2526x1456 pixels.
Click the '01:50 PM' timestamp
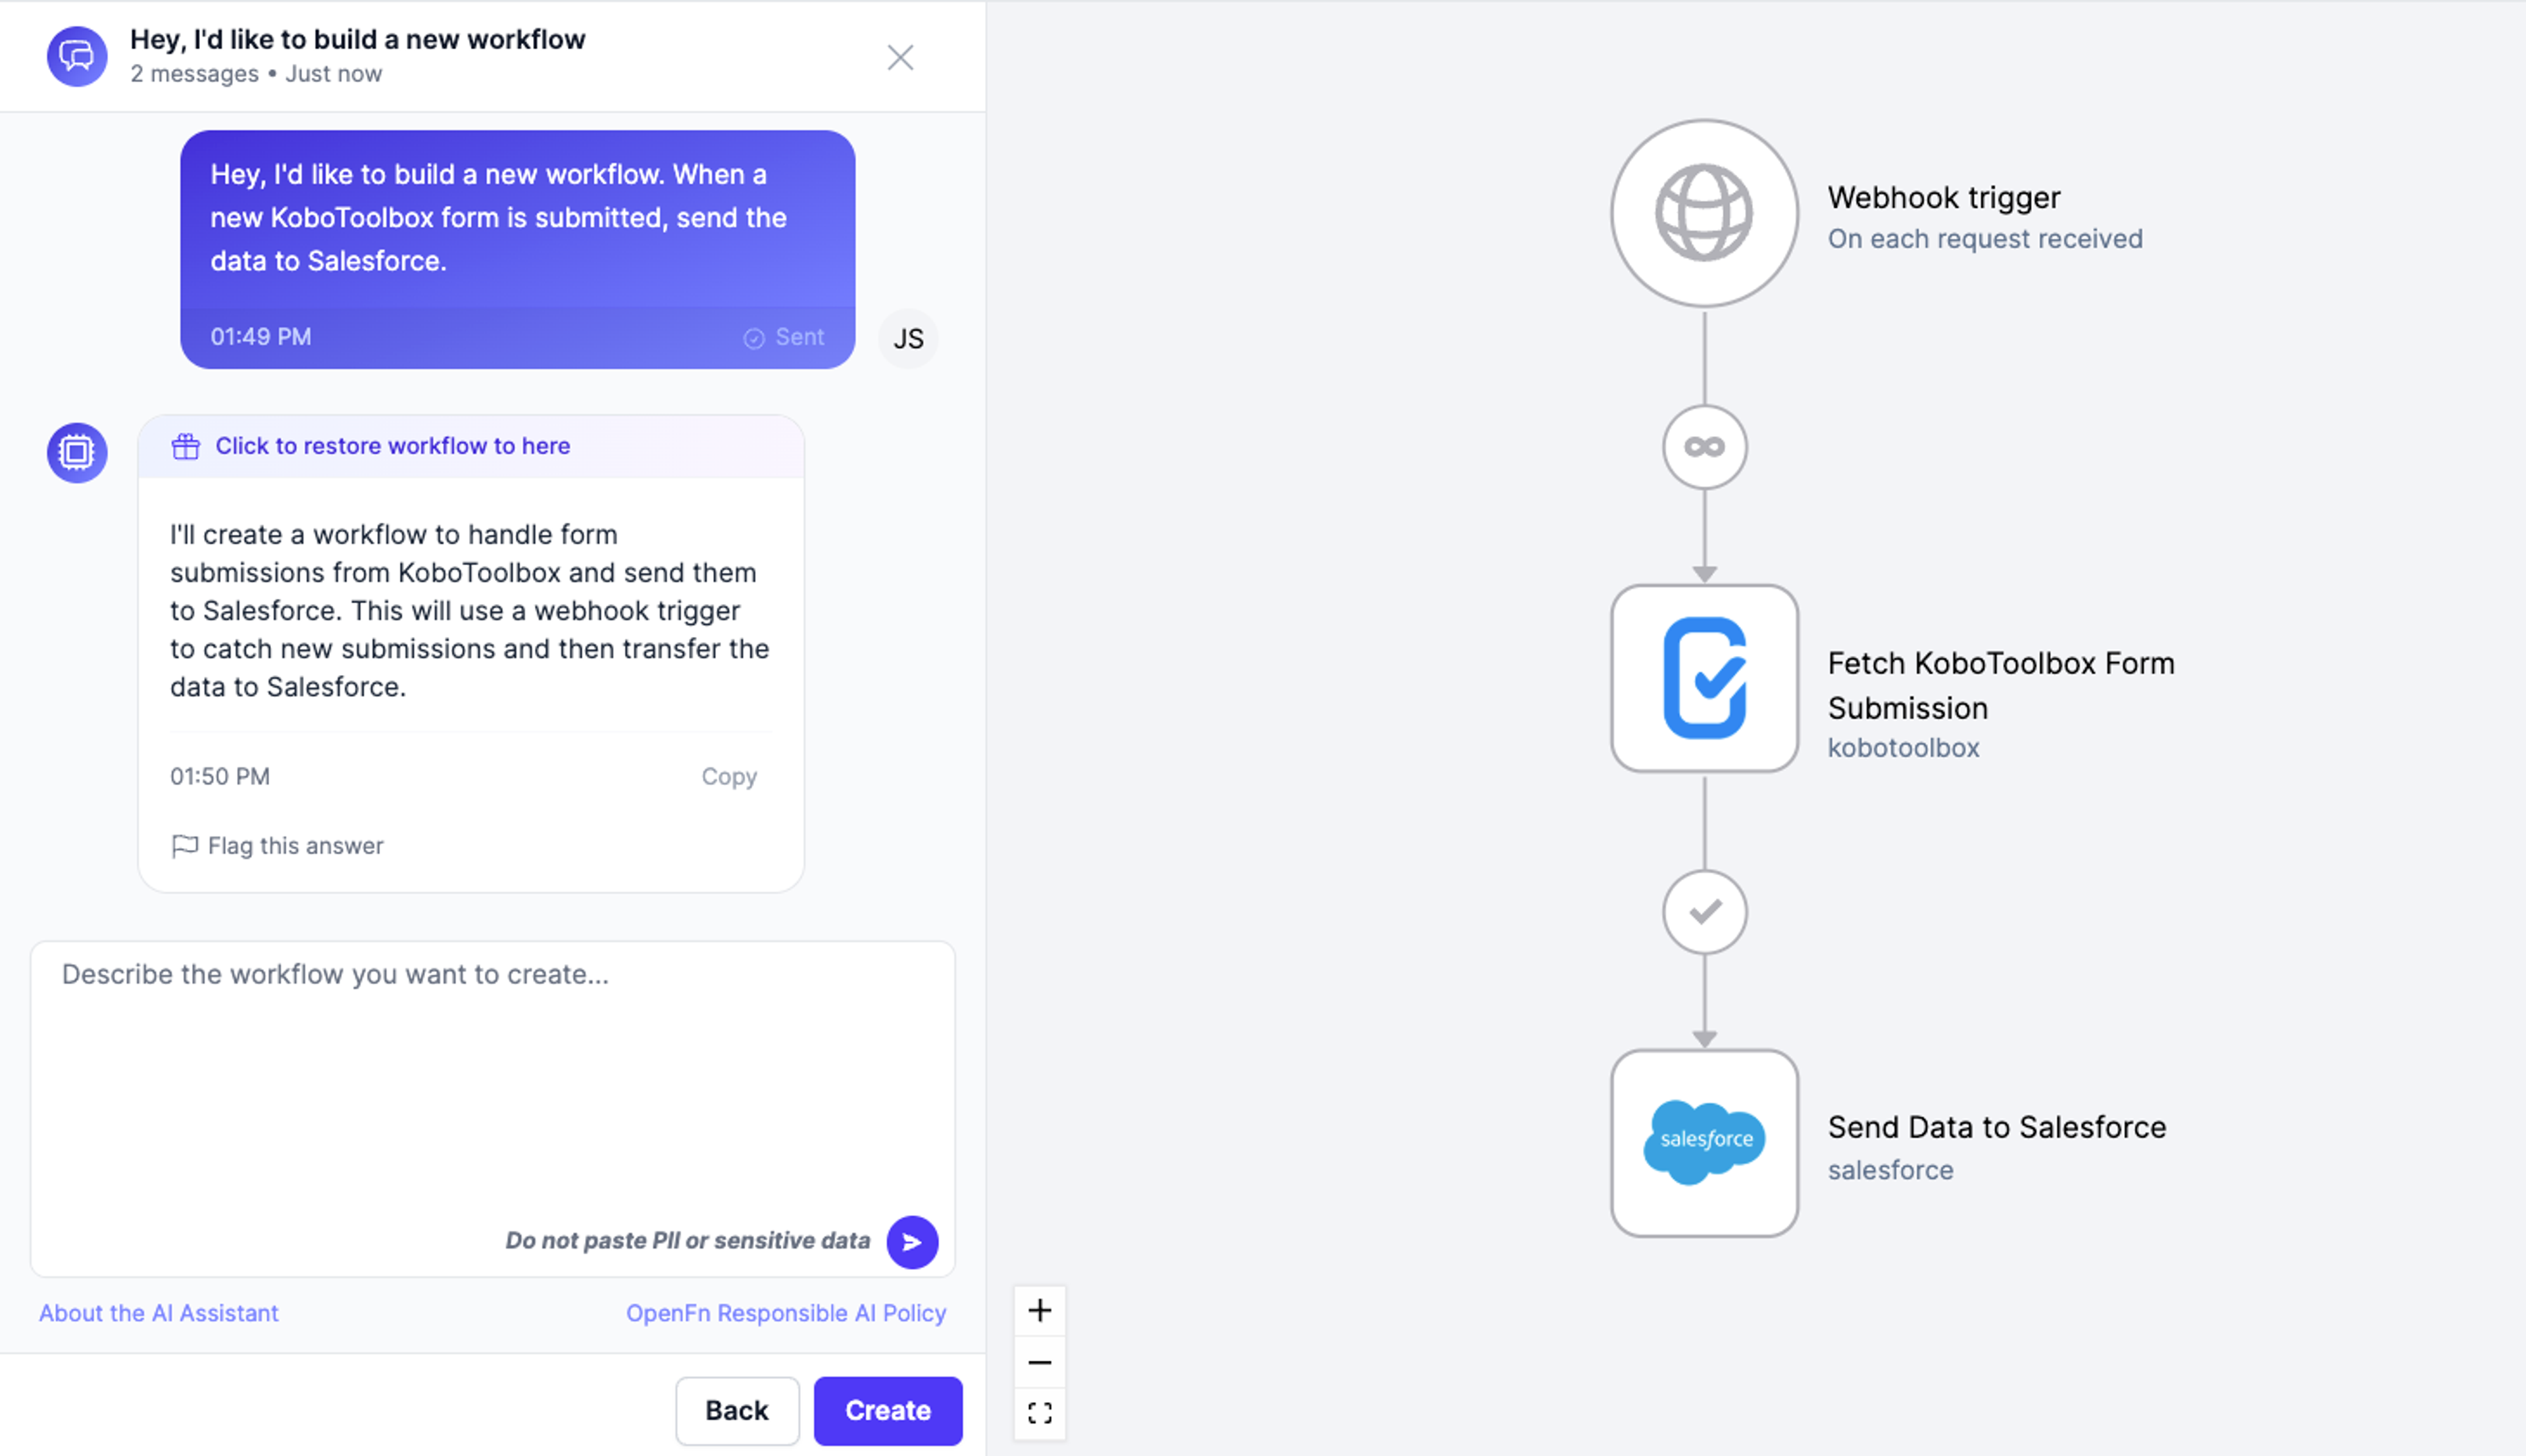pos(220,777)
